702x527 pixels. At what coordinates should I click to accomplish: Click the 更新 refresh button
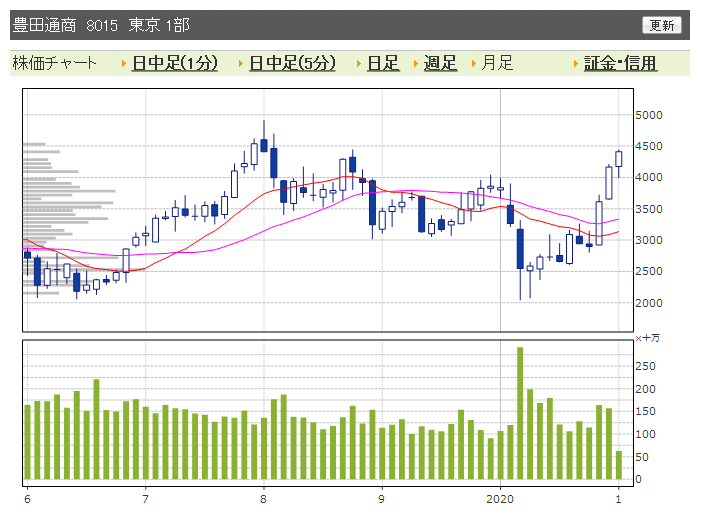pyautogui.click(x=662, y=25)
